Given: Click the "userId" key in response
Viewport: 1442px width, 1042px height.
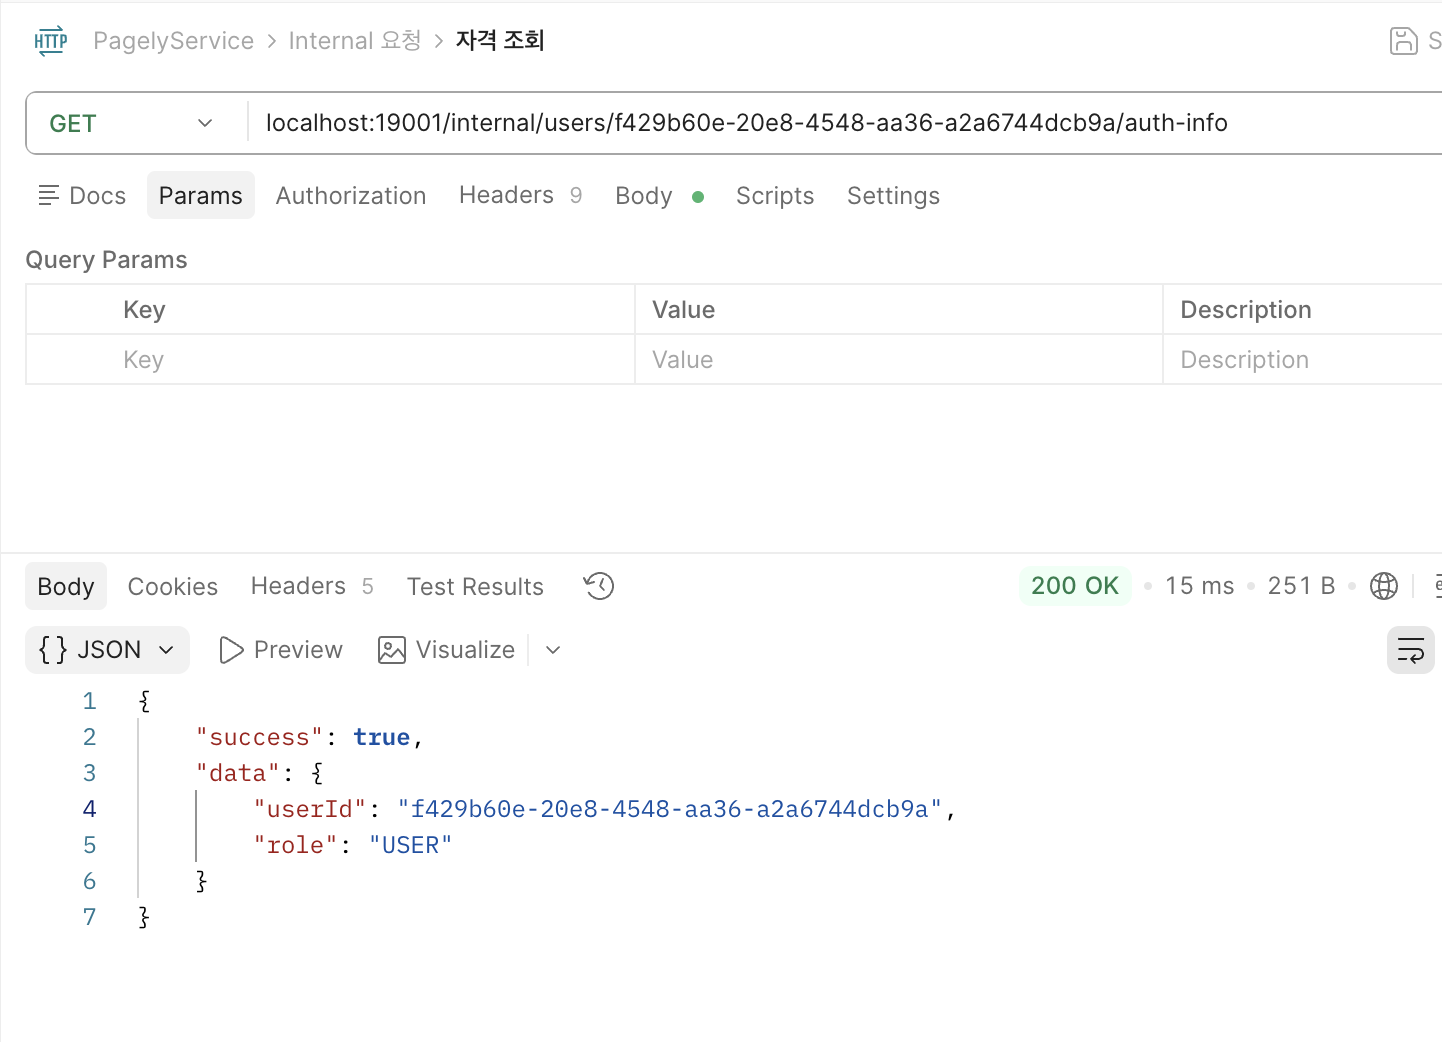Looking at the screenshot, I should pos(310,810).
